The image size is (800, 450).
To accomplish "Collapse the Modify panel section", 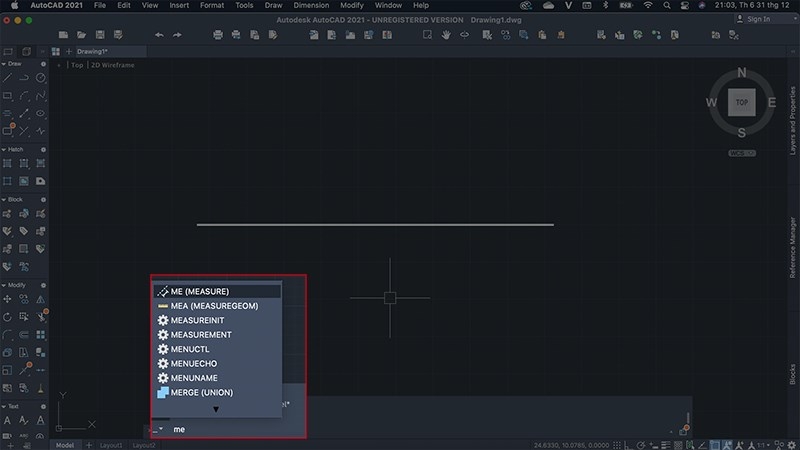I will click(x=4, y=285).
